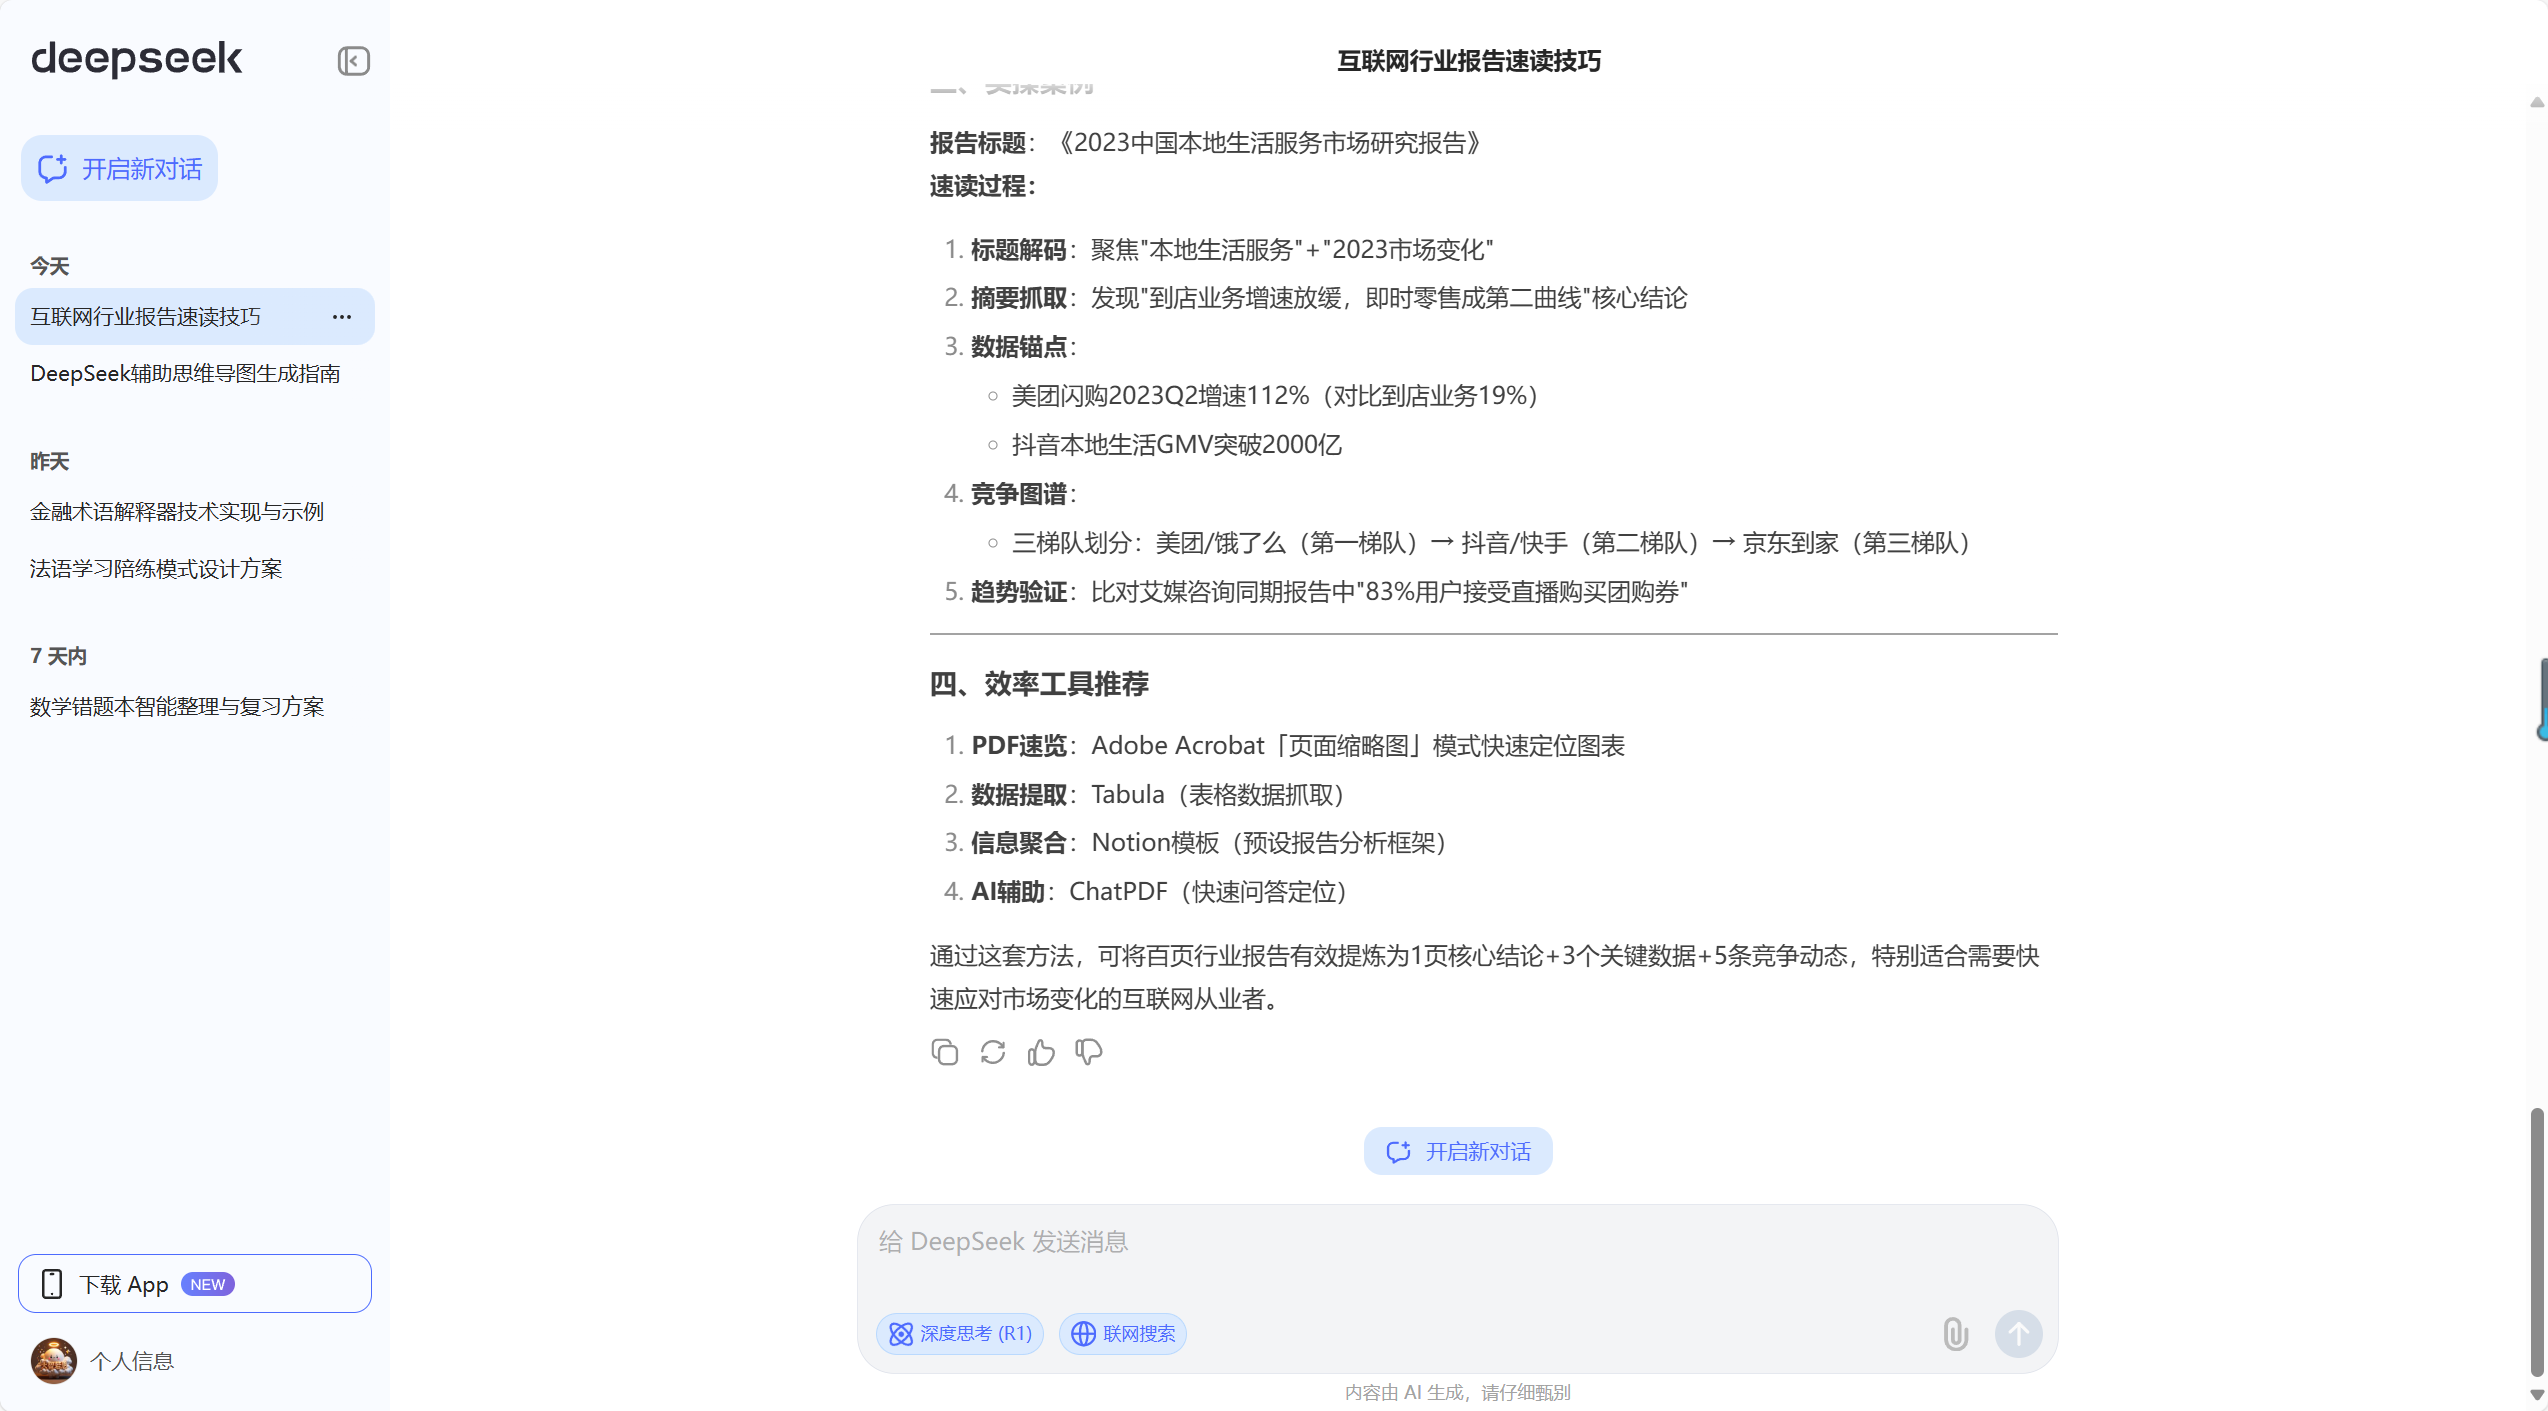Screen dimensions: 2548x1411
Task: Click the disclaimer 内容由 AI 生成，请仔细甄别
Action: pyautogui.click(x=1458, y=1393)
